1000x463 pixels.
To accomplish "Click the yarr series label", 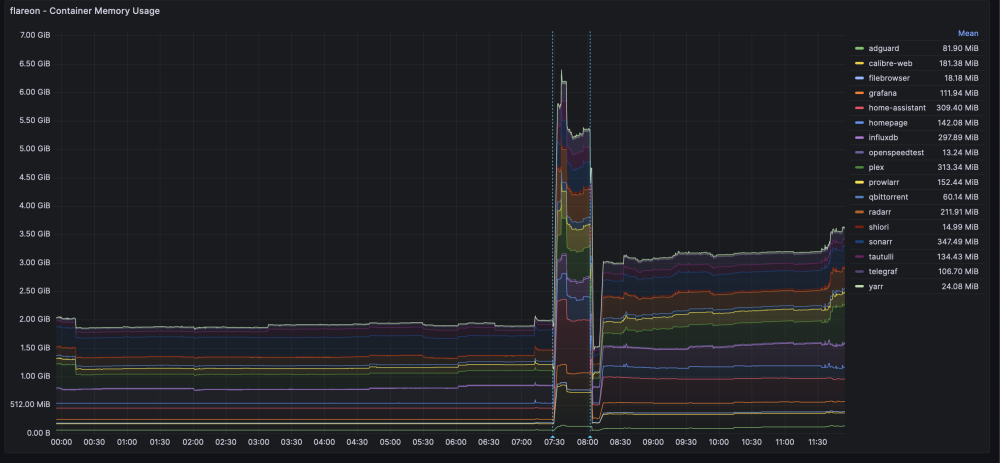I will pyautogui.click(x=876, y=286).
